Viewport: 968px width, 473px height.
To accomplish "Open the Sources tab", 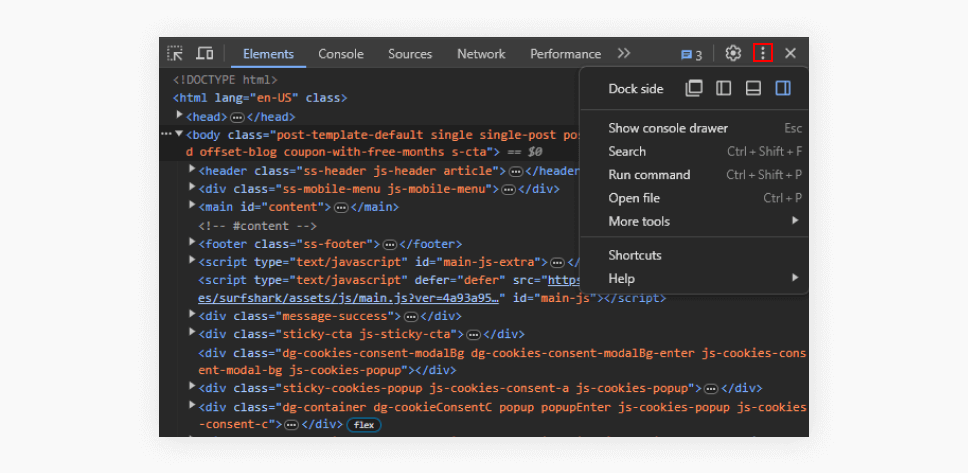I will tap(410, 54).
